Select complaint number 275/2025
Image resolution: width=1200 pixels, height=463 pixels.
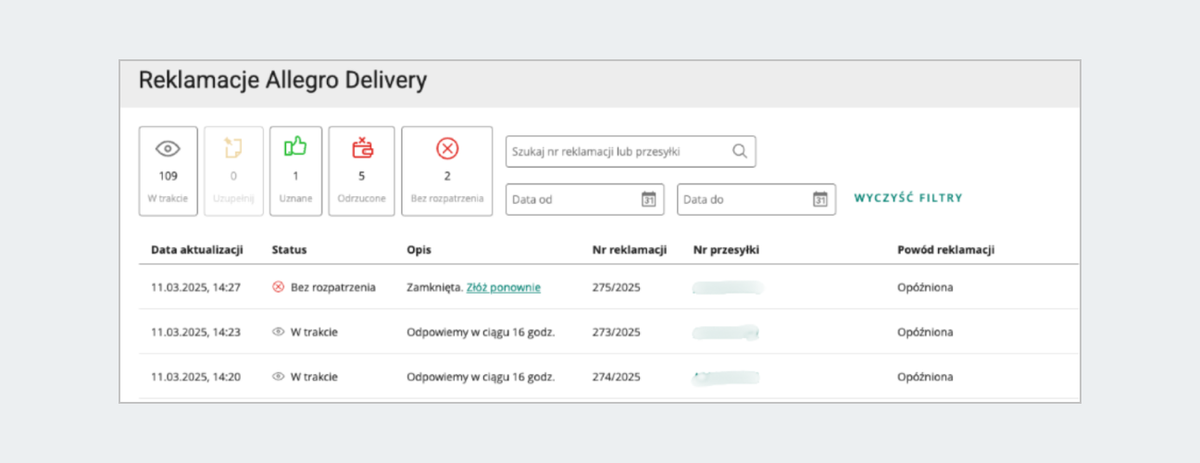617,287
